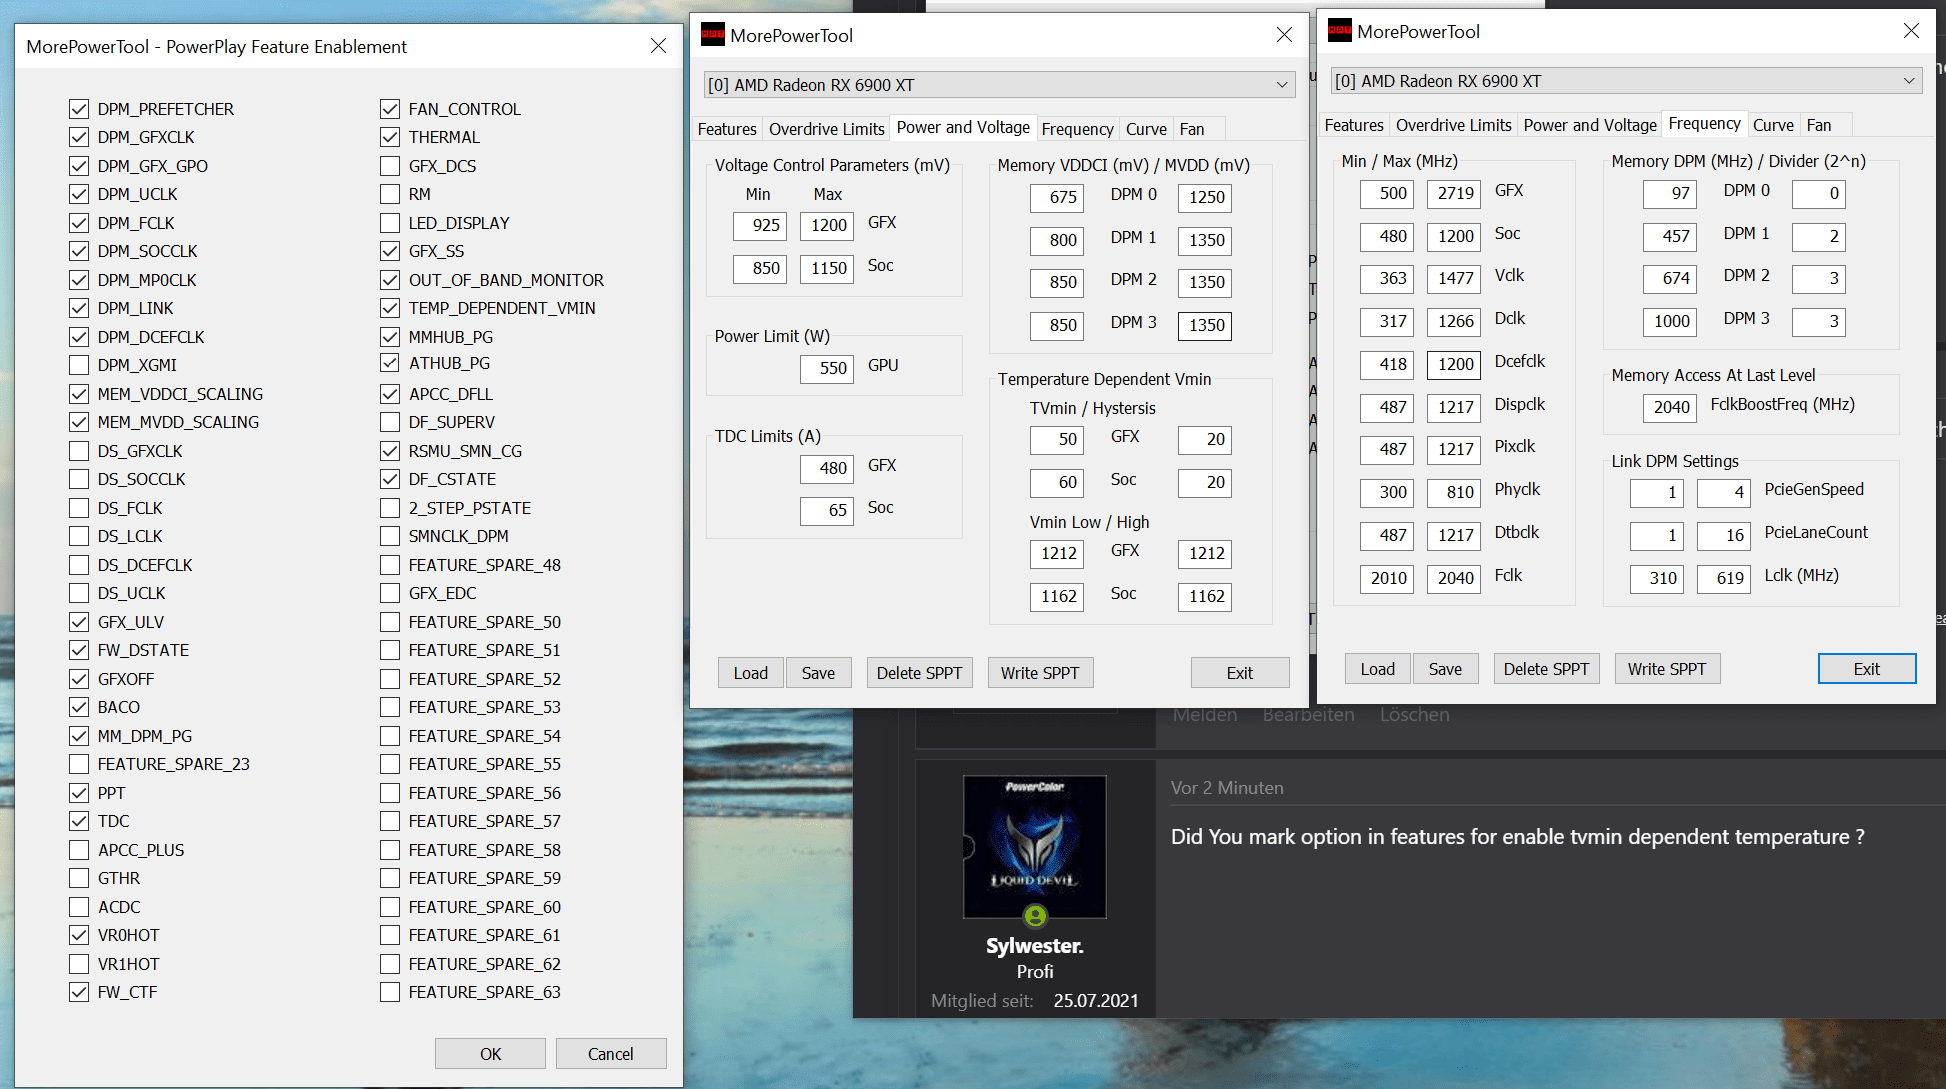Click the 'Vor 2 Minuten' post timestamp
This screenshot has width=1946, height=1089.
click(x=1227, y=788)
